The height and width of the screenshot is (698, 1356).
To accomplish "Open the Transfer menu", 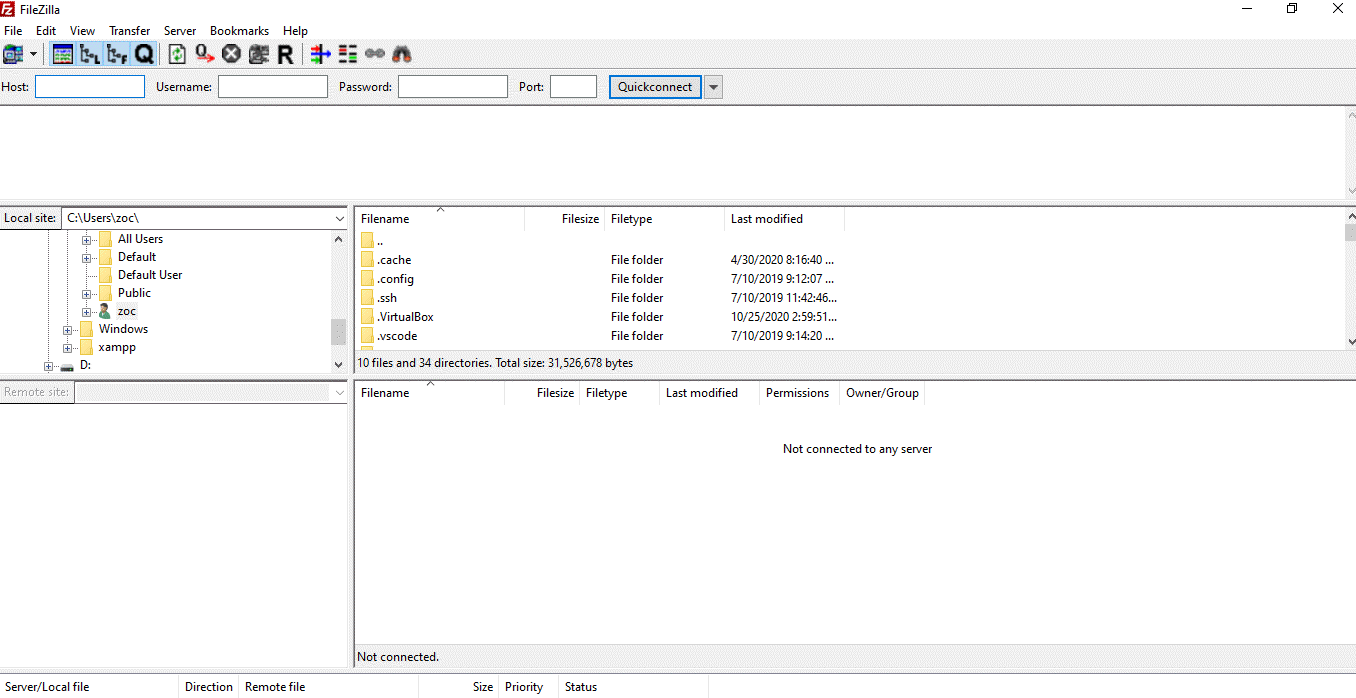I will tap(129, 31).
